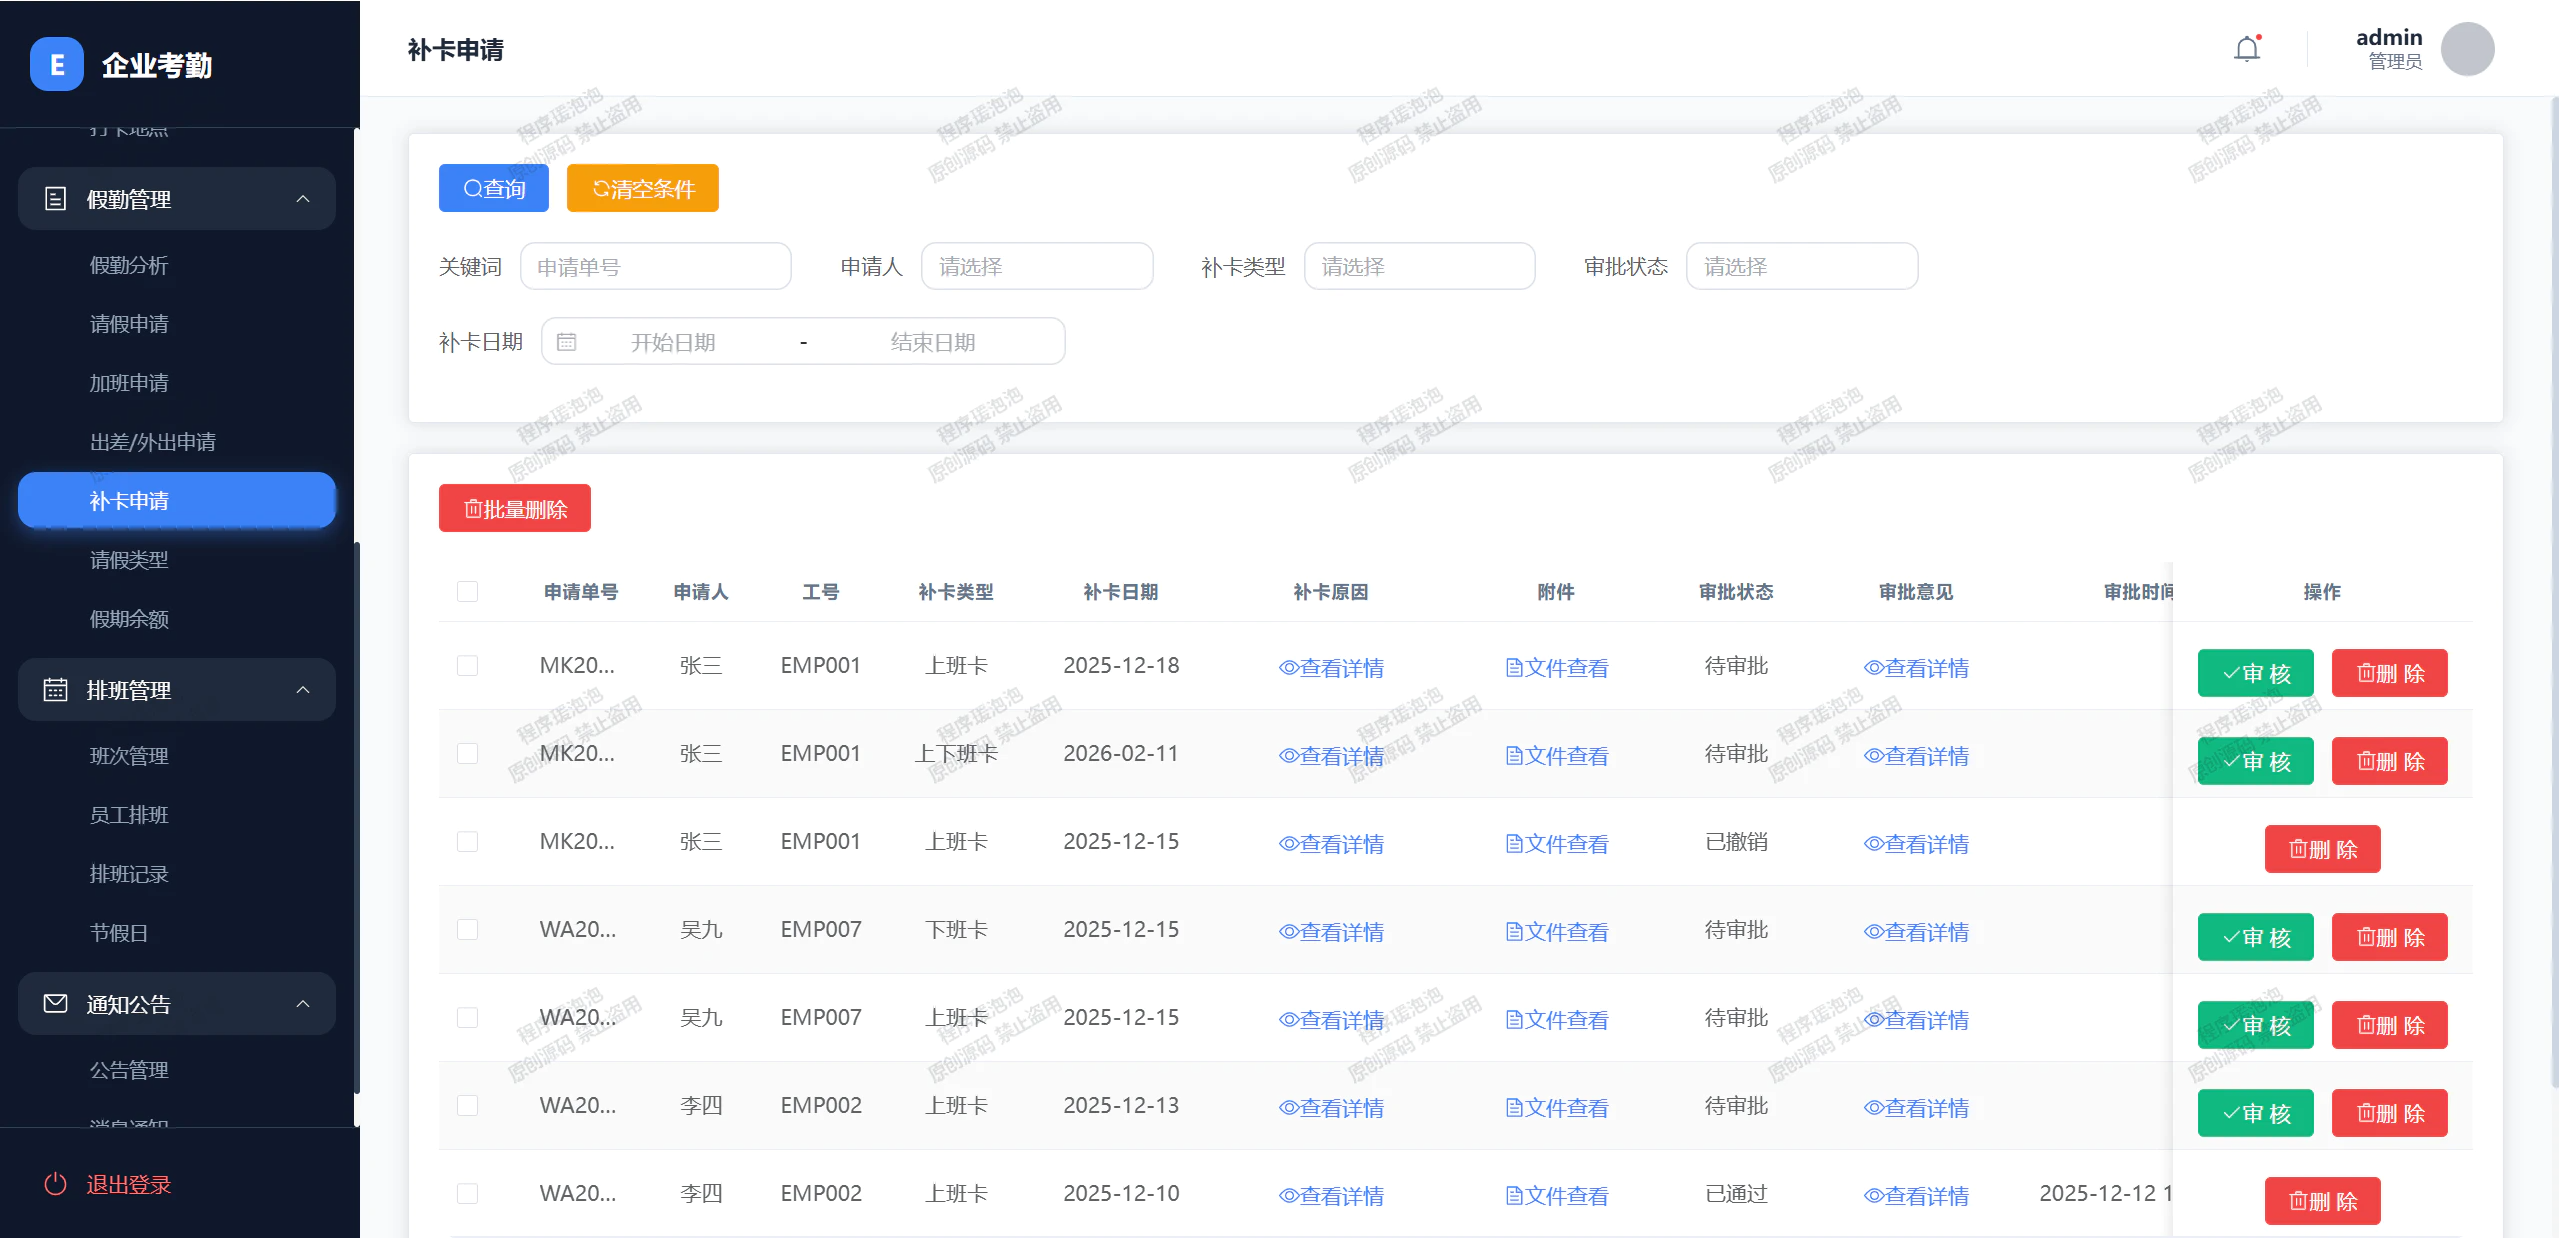The height and width of the screenshot is (1238, 2559).
Task: Delete the 已撤销 row
Action: pyautogui.click(x=2323, y=849)
